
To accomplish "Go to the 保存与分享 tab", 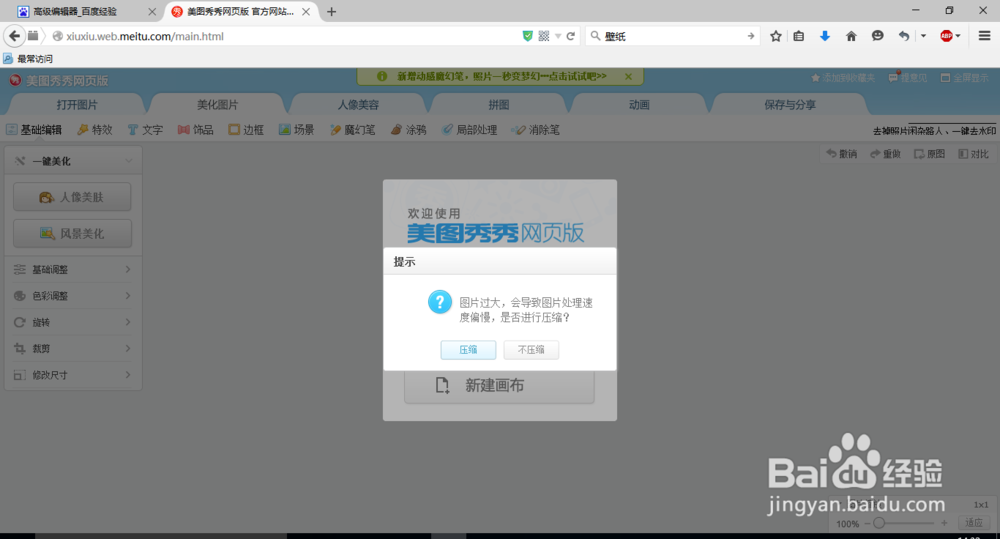I will pos(790,104).
